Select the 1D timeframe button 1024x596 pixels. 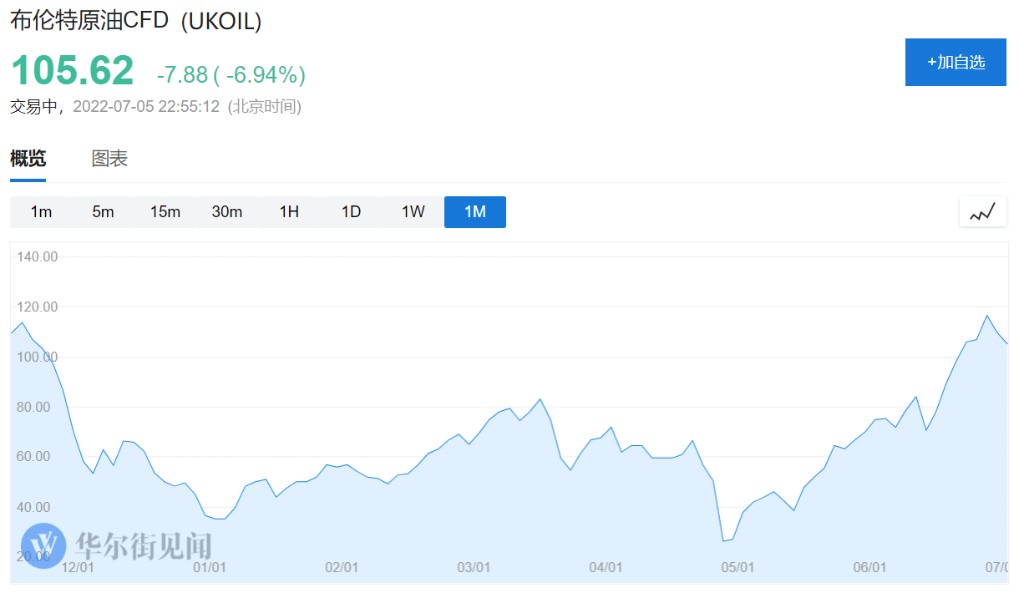(351, 212)
